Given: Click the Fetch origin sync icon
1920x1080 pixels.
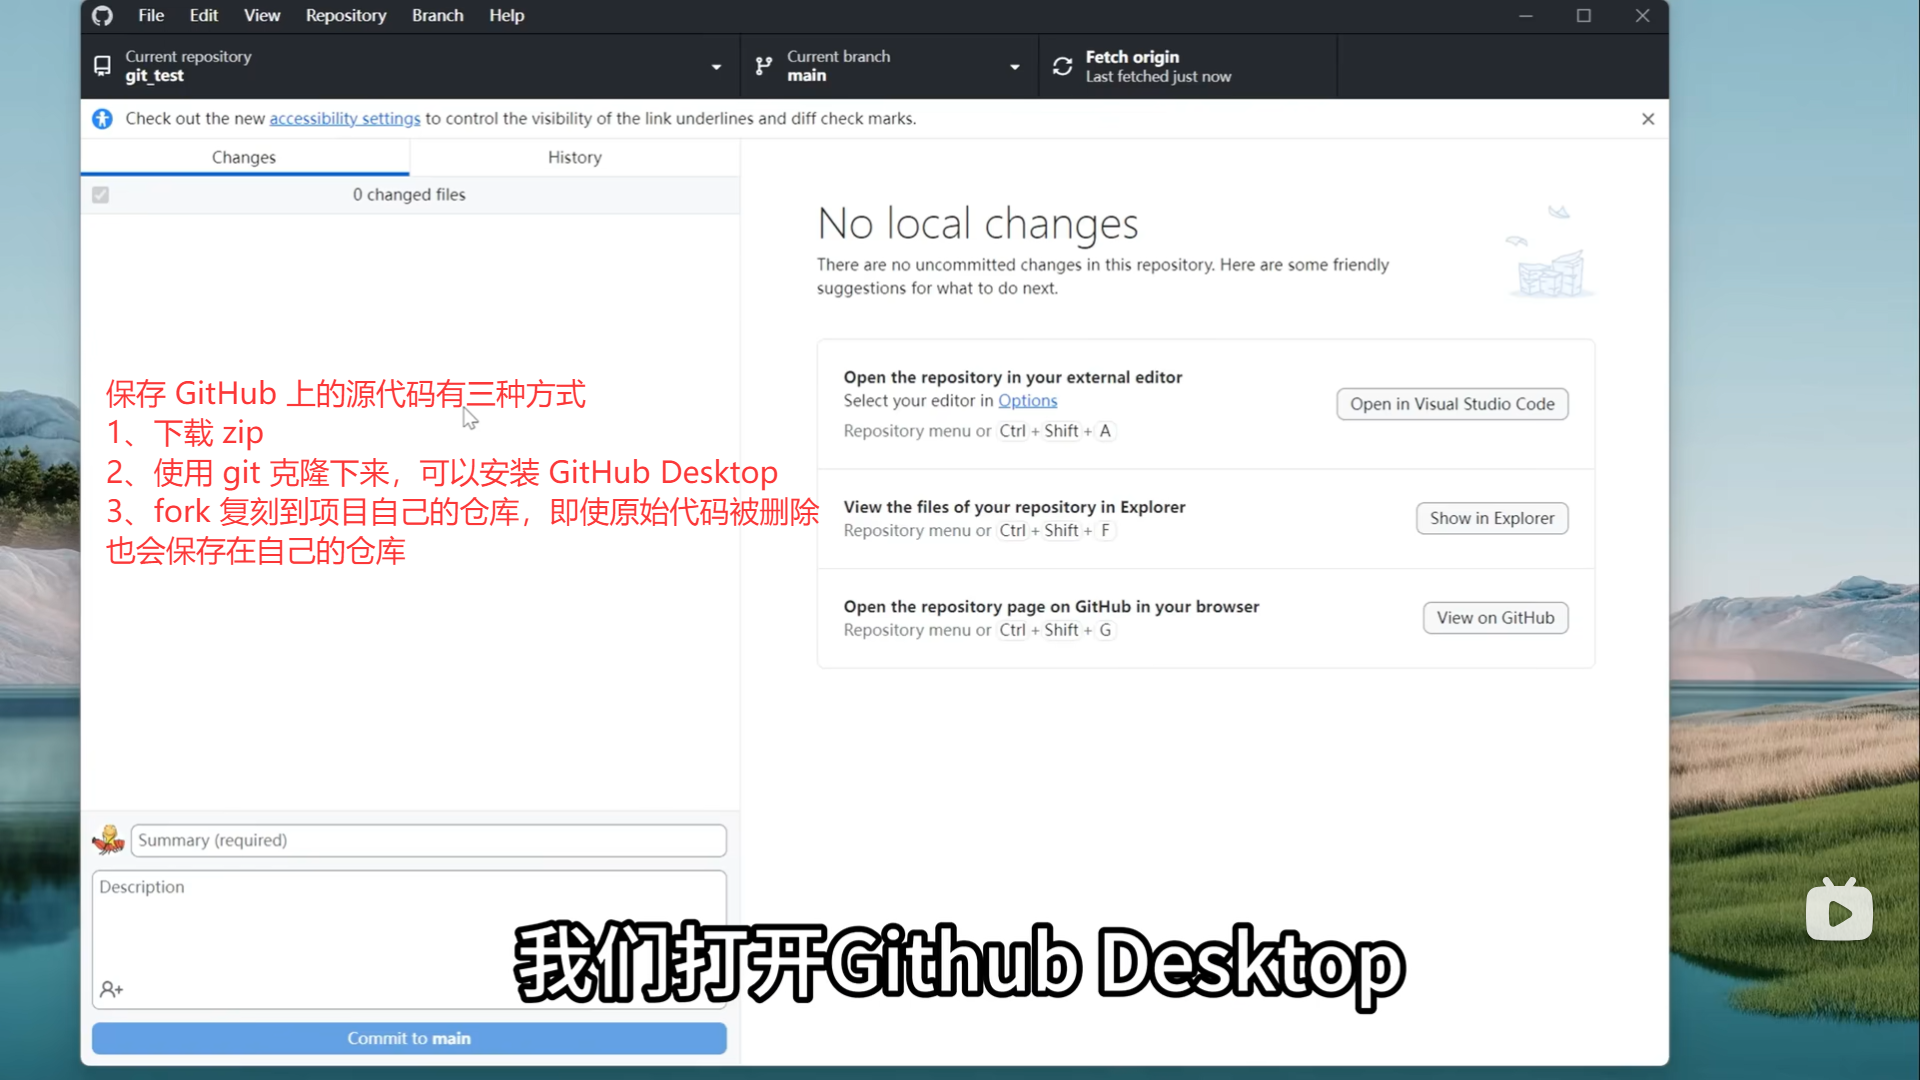Looking at the screenshot, I should click(x=1062, y=66).
